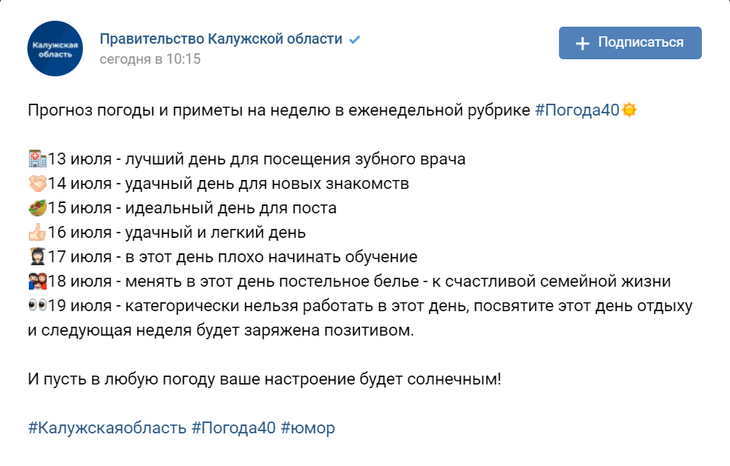
Task: Click the couple emoji before 18 июля
Action: 38,282
